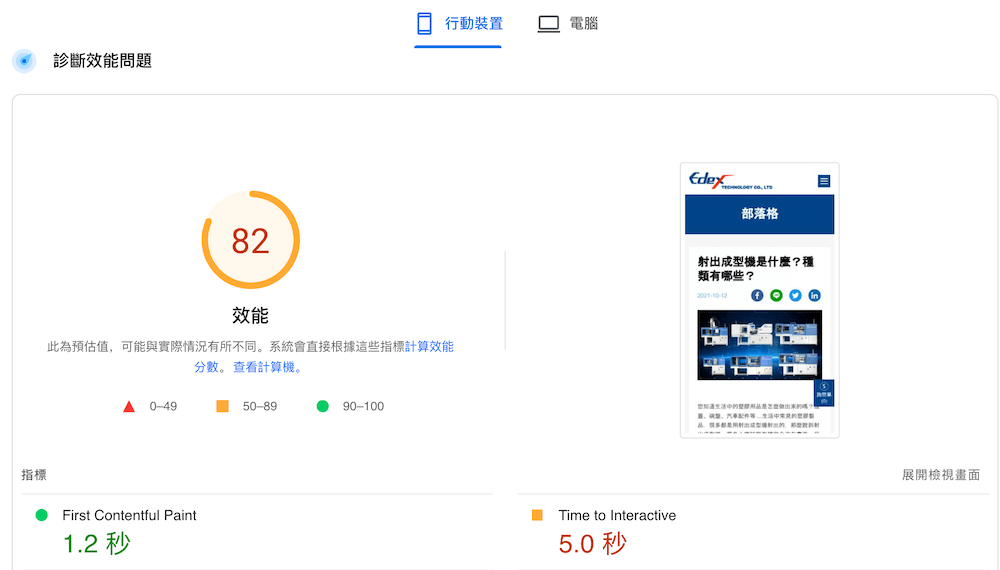The height and width of the screenshot is (570, 1000).
Task: Switch to the 行動裝置 tab
Action: [459, 24]
